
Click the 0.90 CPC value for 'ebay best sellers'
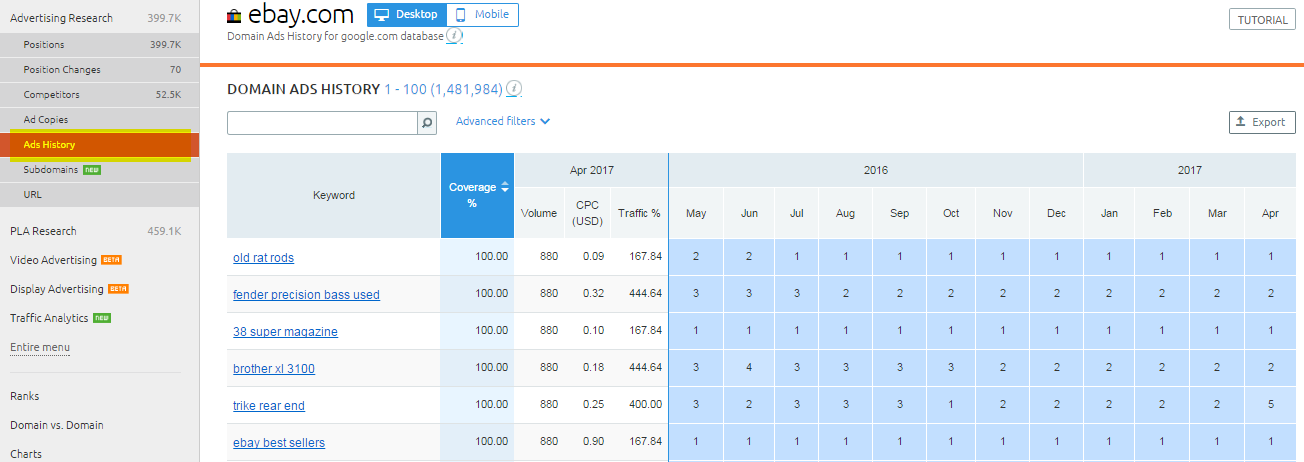pyautogui.click(x=593, y=442)
